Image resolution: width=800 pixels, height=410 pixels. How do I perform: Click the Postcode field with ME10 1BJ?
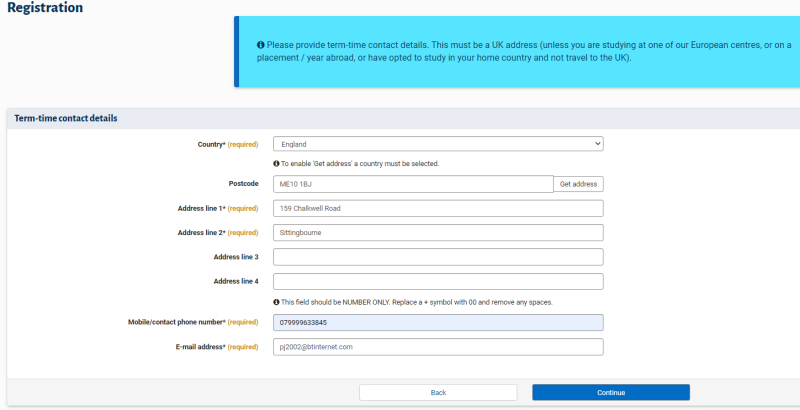pyautogui.click(x=413, y=184)
